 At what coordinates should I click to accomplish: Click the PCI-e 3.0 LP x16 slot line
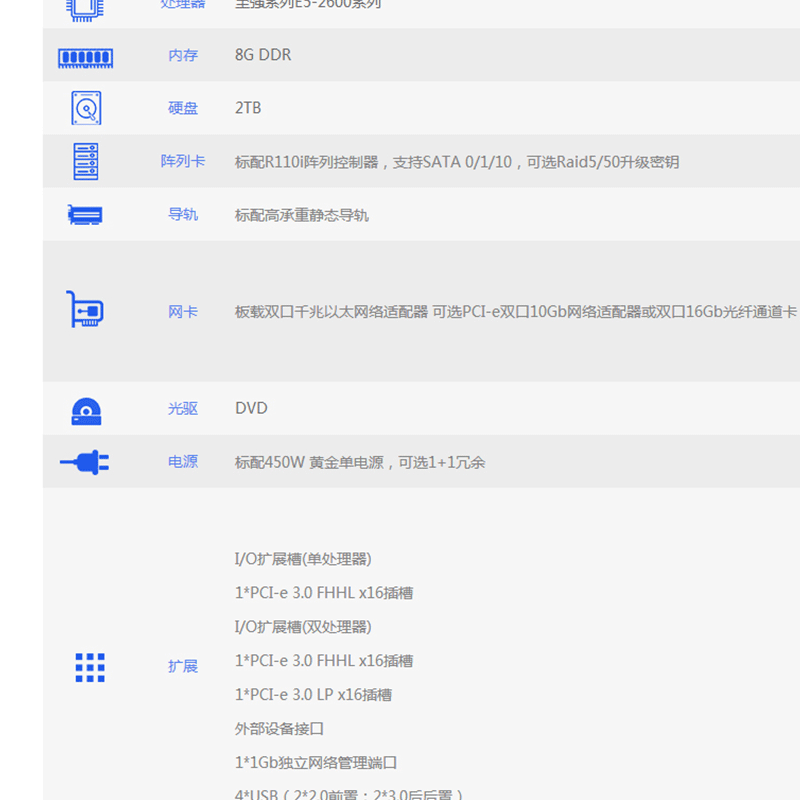pos(313,695)
